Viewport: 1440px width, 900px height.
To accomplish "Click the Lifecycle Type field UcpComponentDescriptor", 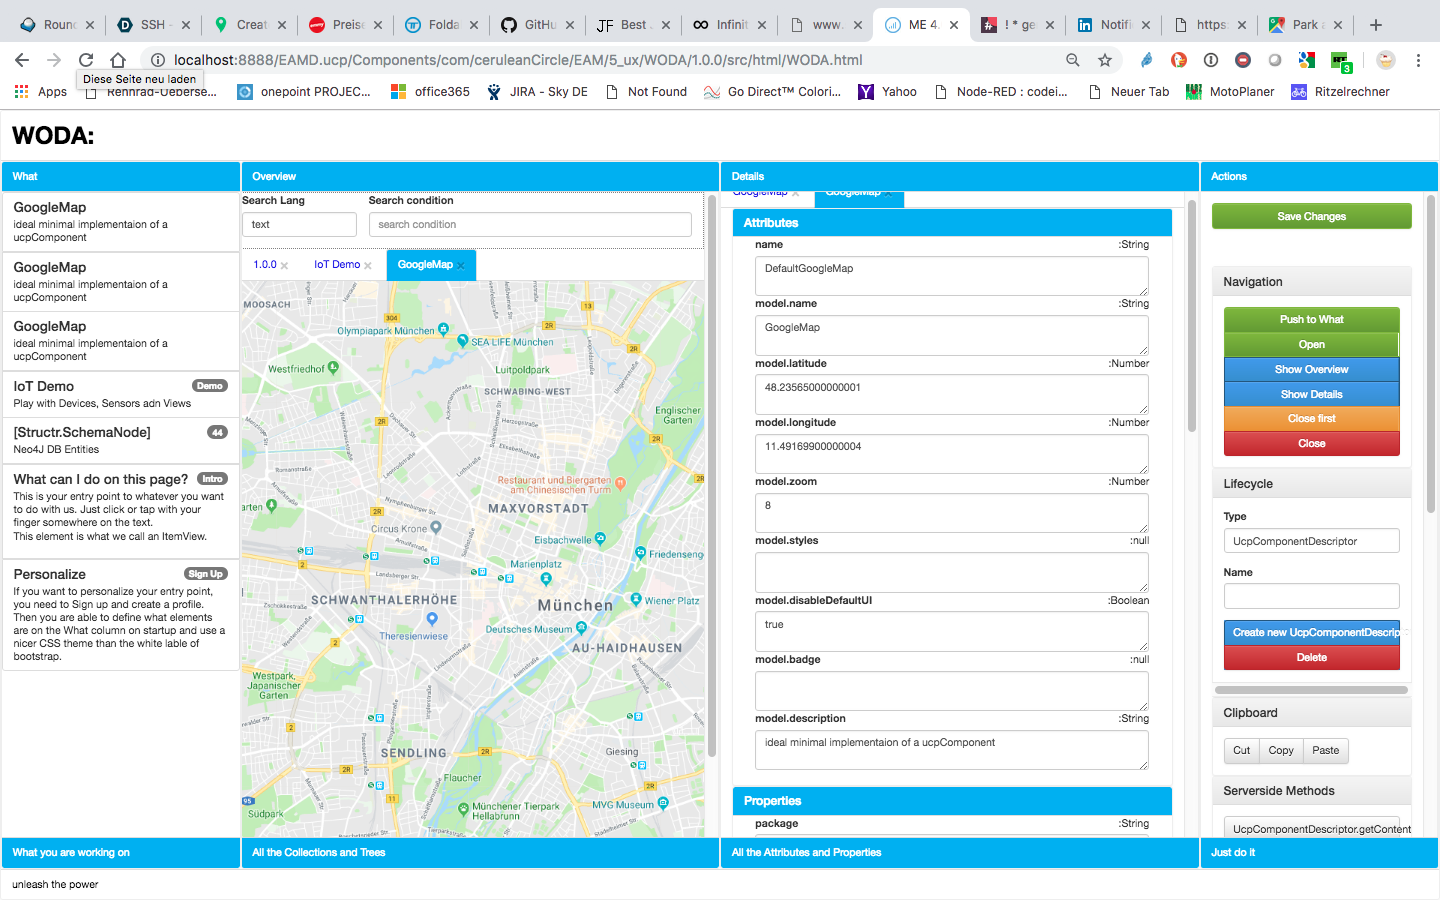I will tap(1311, 541).
